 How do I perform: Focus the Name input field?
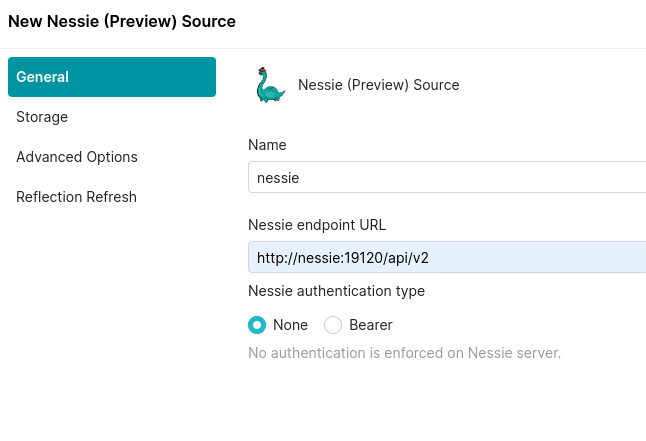(447, 177)
